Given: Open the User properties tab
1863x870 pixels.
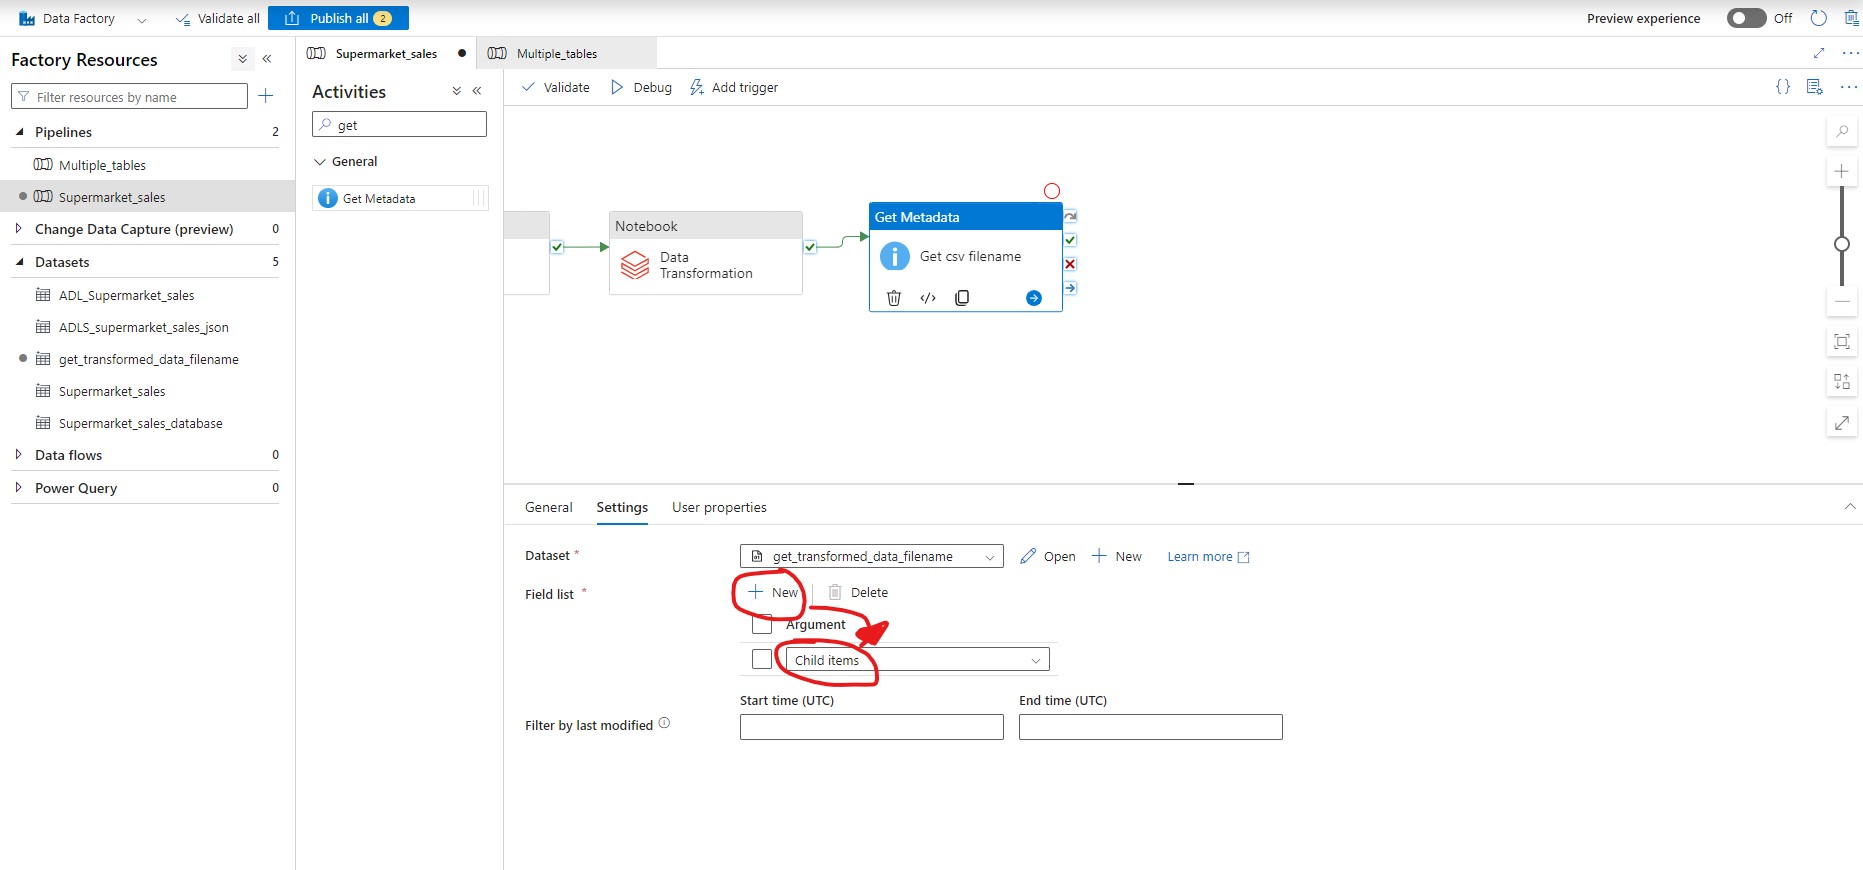Looking at the screenshot, I should coord(719,507).
